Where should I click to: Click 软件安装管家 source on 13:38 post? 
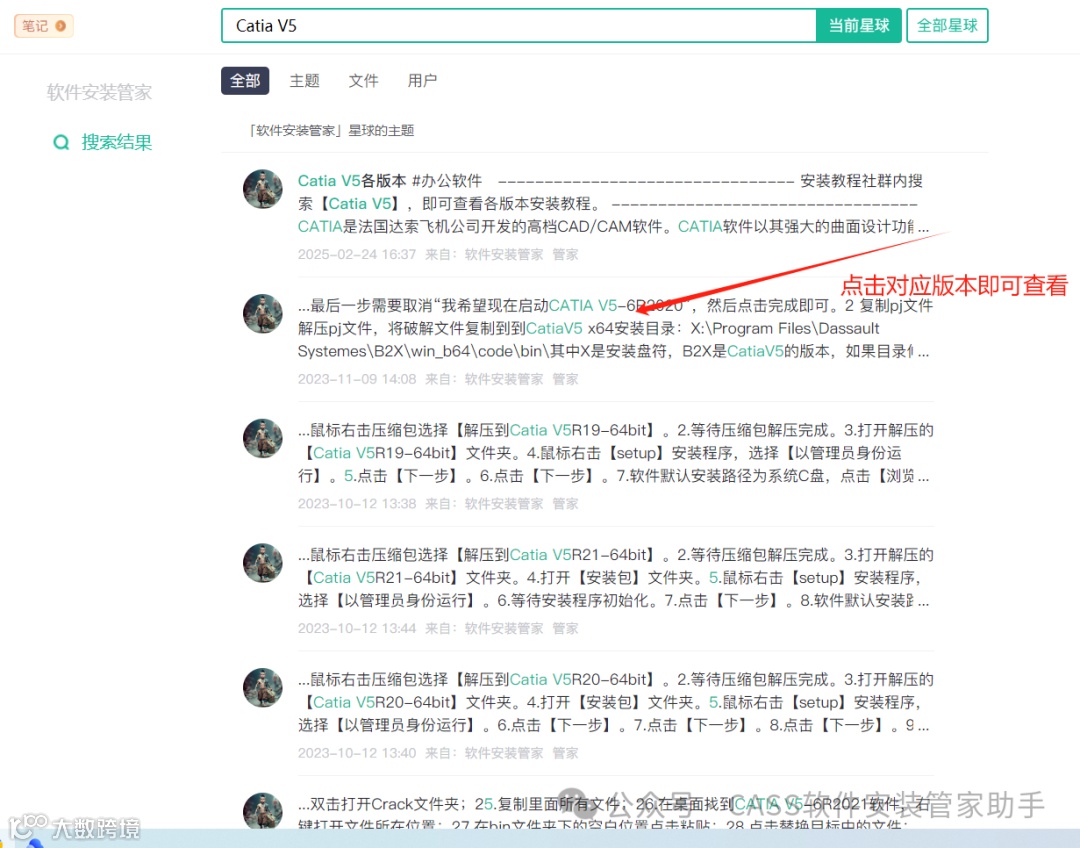click(x=503, y=504)
